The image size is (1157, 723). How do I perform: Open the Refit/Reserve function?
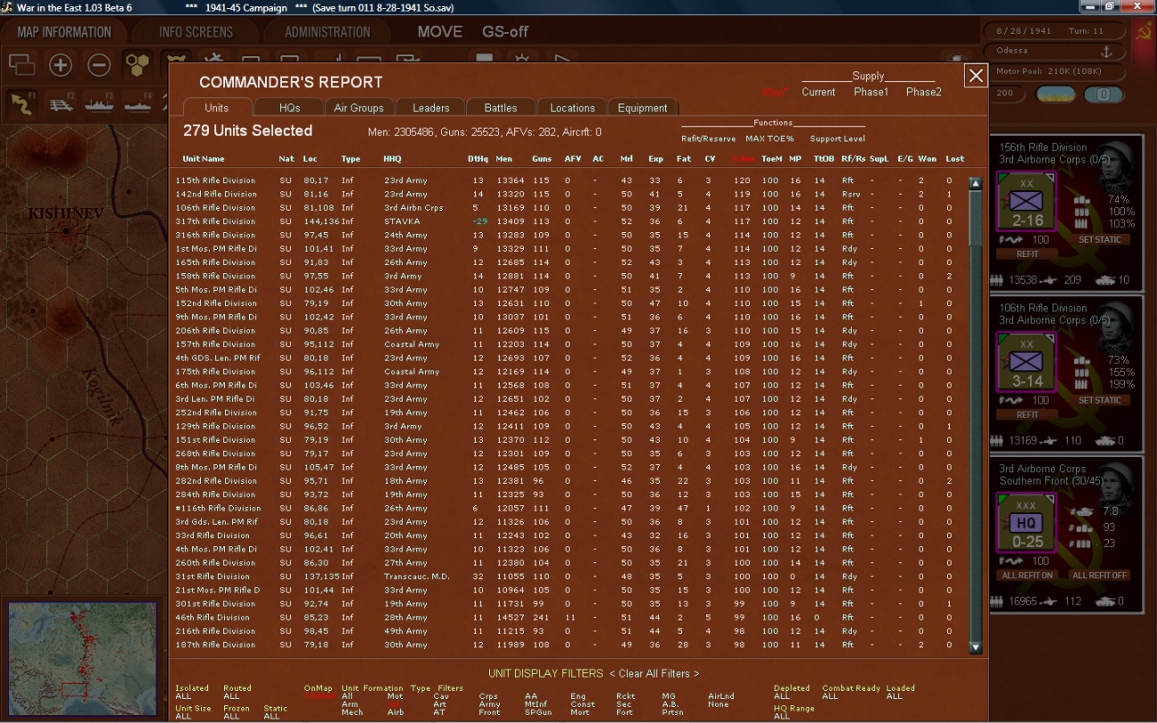708,139
